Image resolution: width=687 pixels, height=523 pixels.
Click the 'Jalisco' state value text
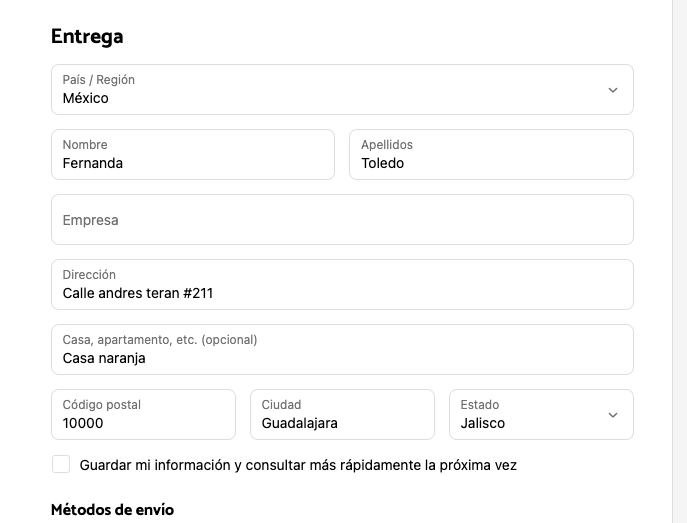[x=483, y=423]
